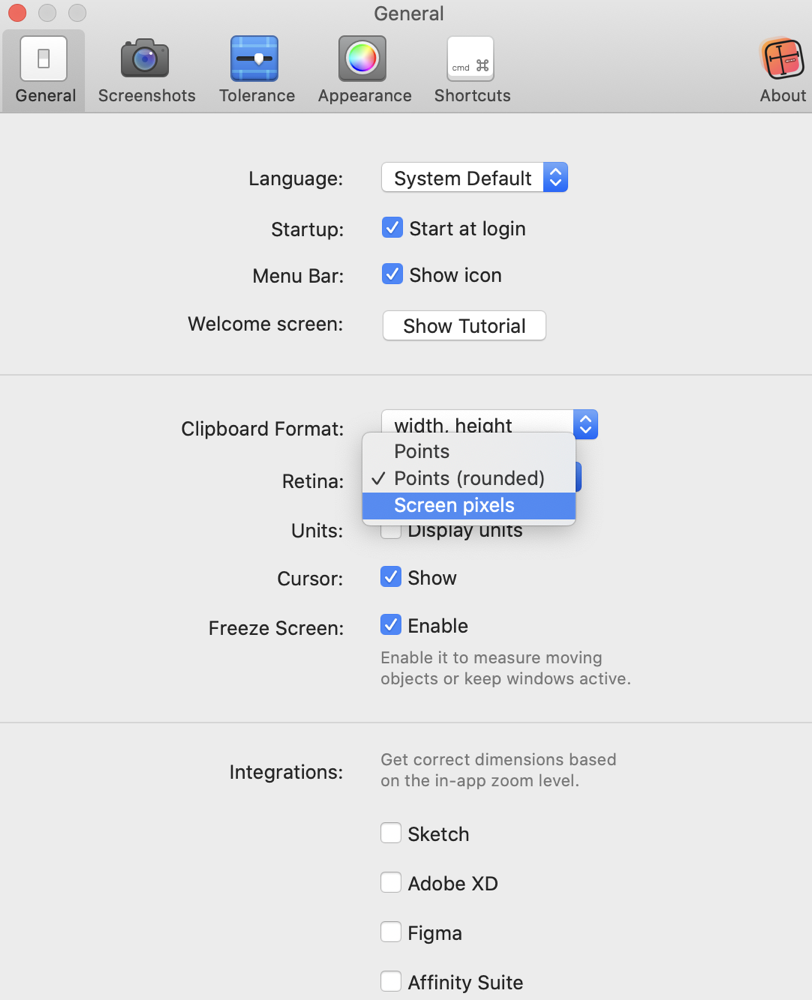The height and width of the screenshot is (1000, 812).
Task: Open the Appearance color wheel pane
Action: point(364,70)
